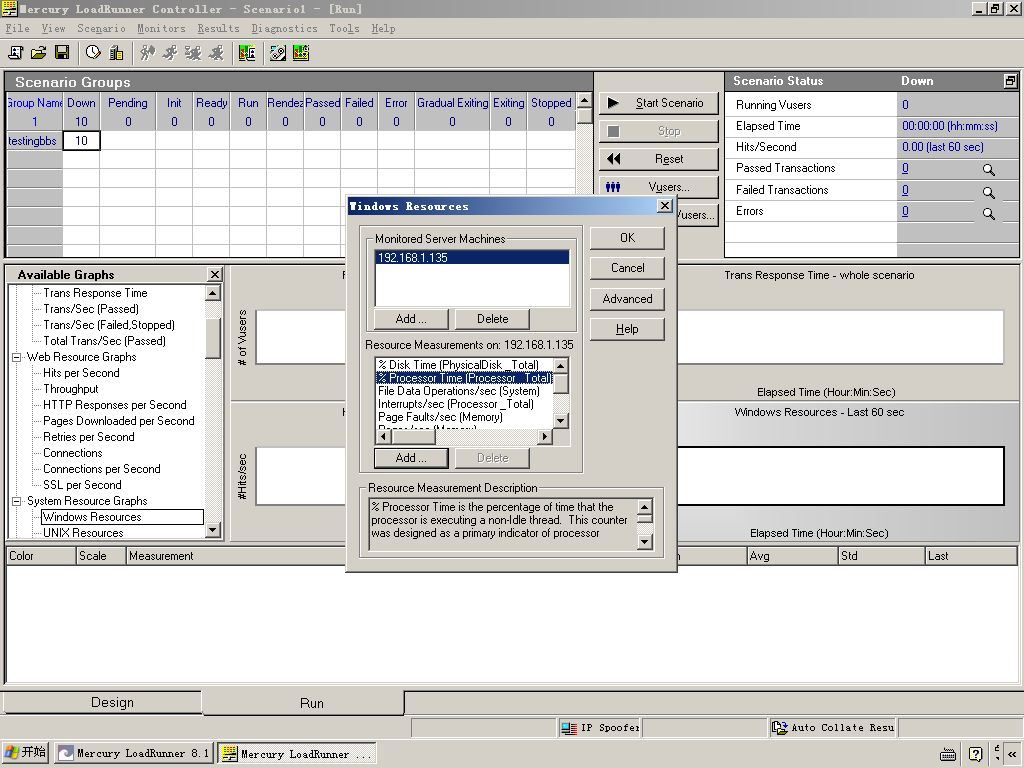Click OK in Windows Resources dialog
The image size is (1024, 768).
click(x=627, y=238)
